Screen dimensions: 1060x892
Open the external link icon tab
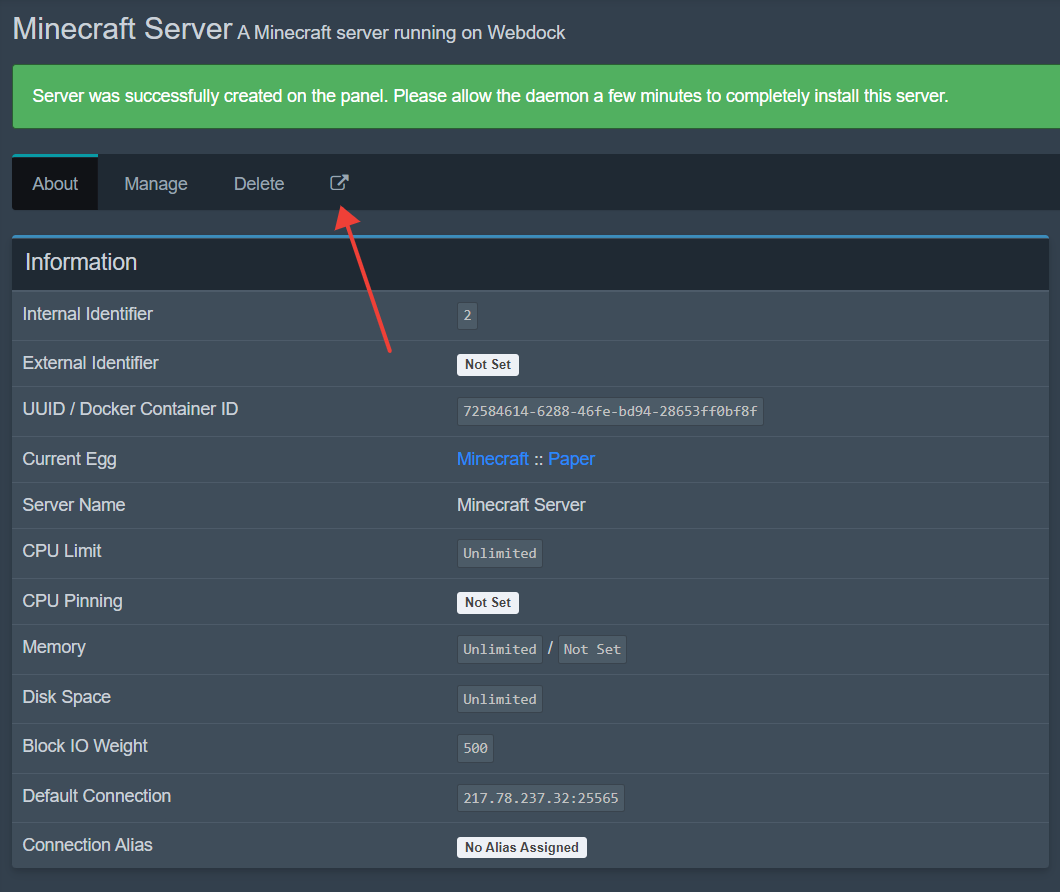(339, 183)
